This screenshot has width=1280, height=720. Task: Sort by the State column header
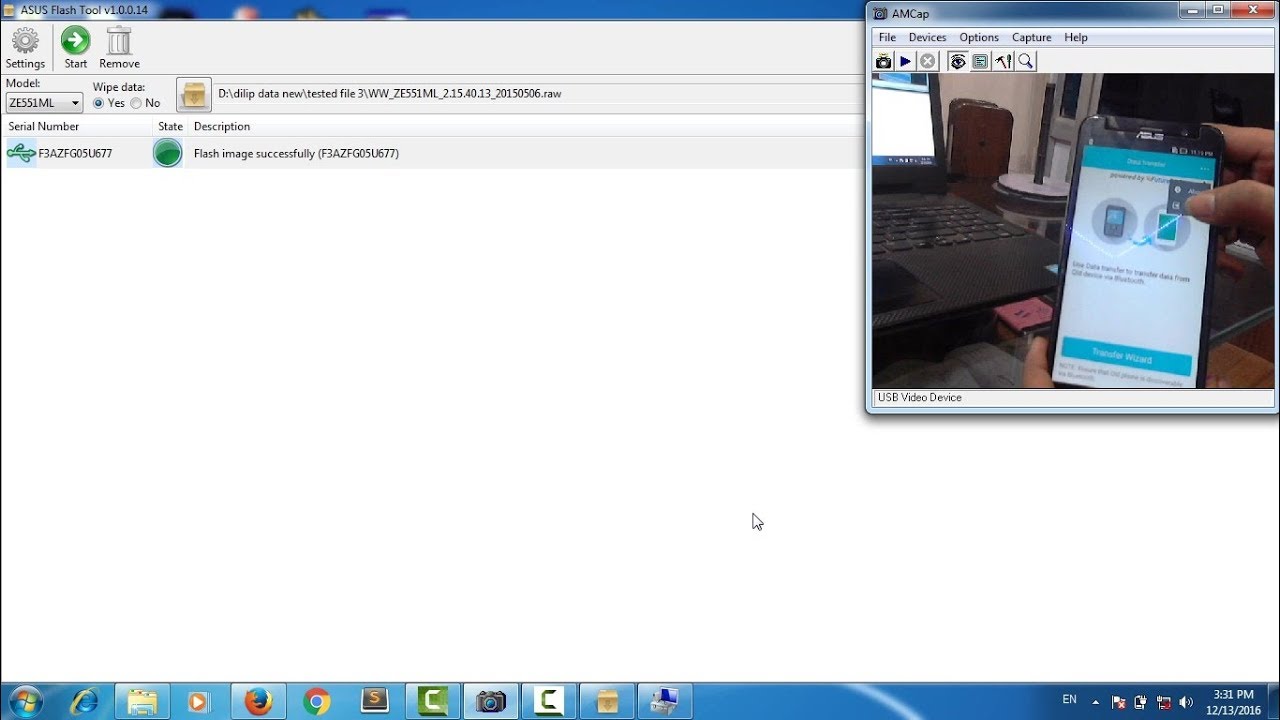(x=170, y=126)
